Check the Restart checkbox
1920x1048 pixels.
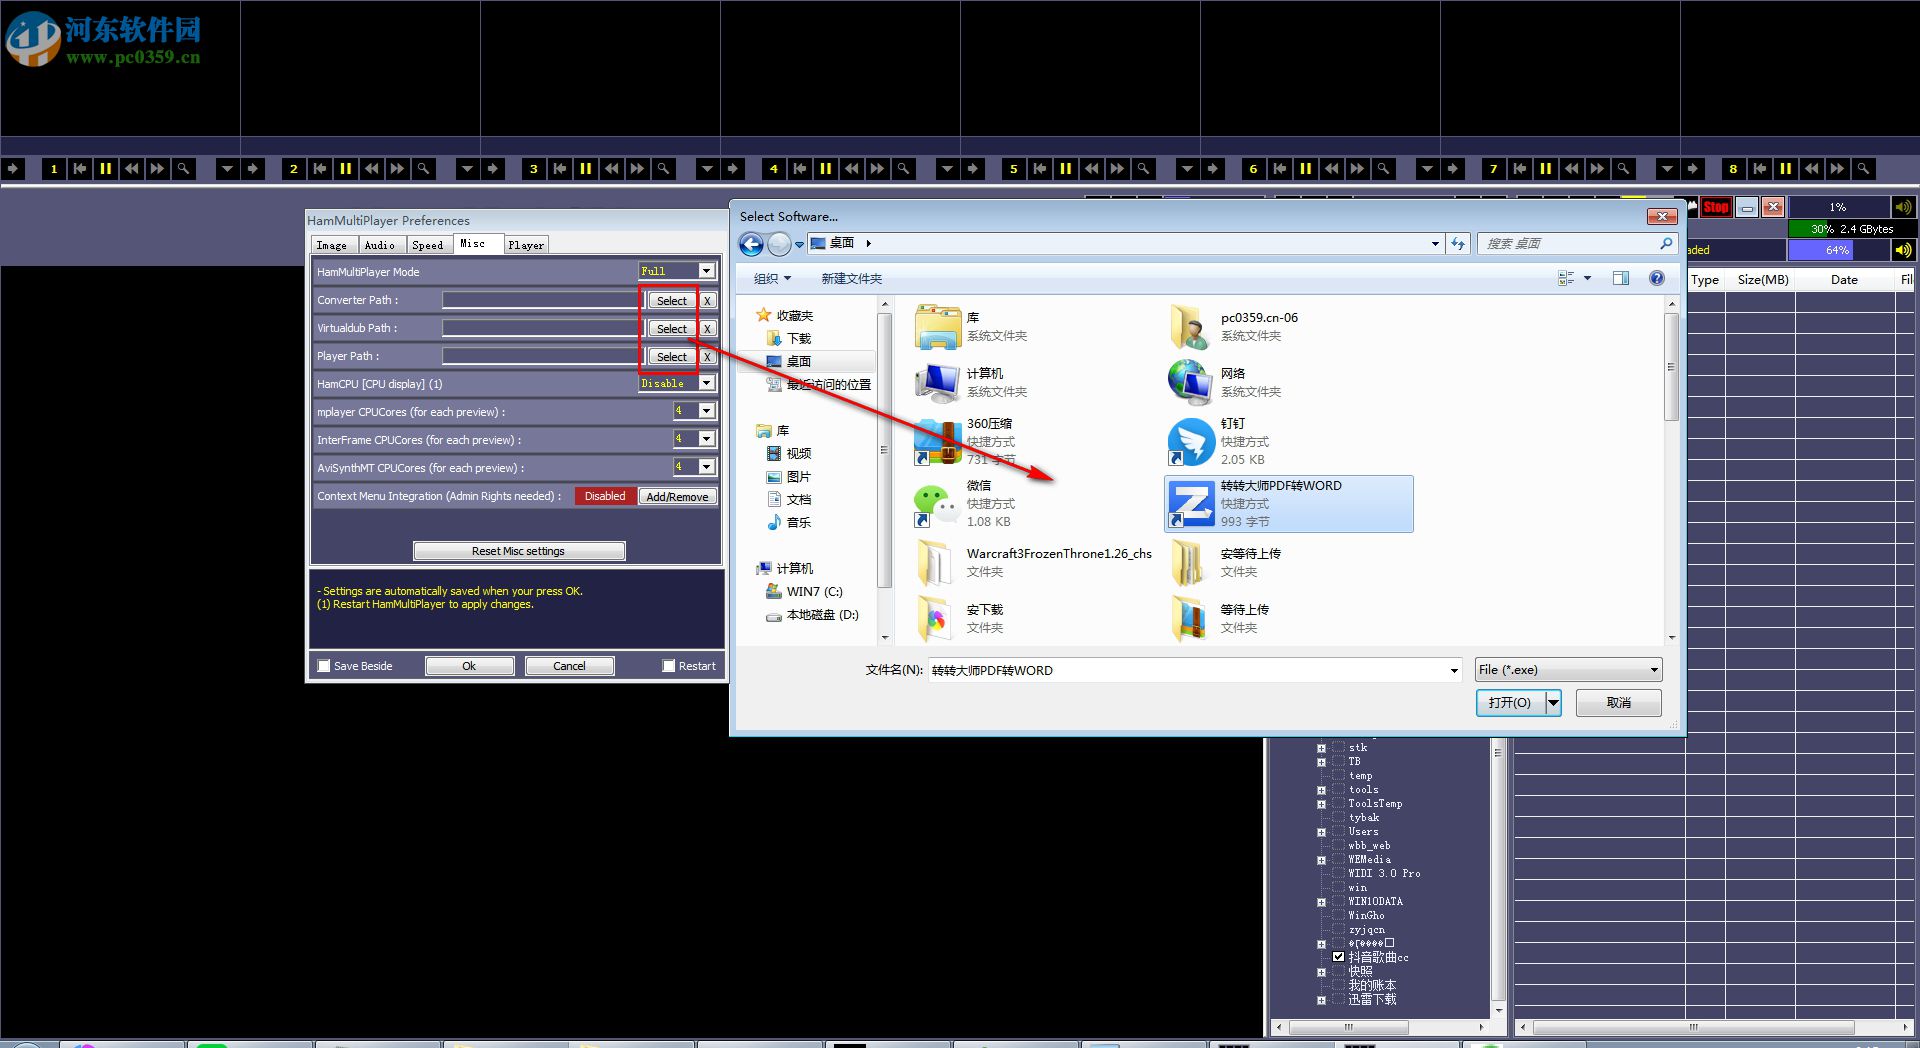point(669,666)
